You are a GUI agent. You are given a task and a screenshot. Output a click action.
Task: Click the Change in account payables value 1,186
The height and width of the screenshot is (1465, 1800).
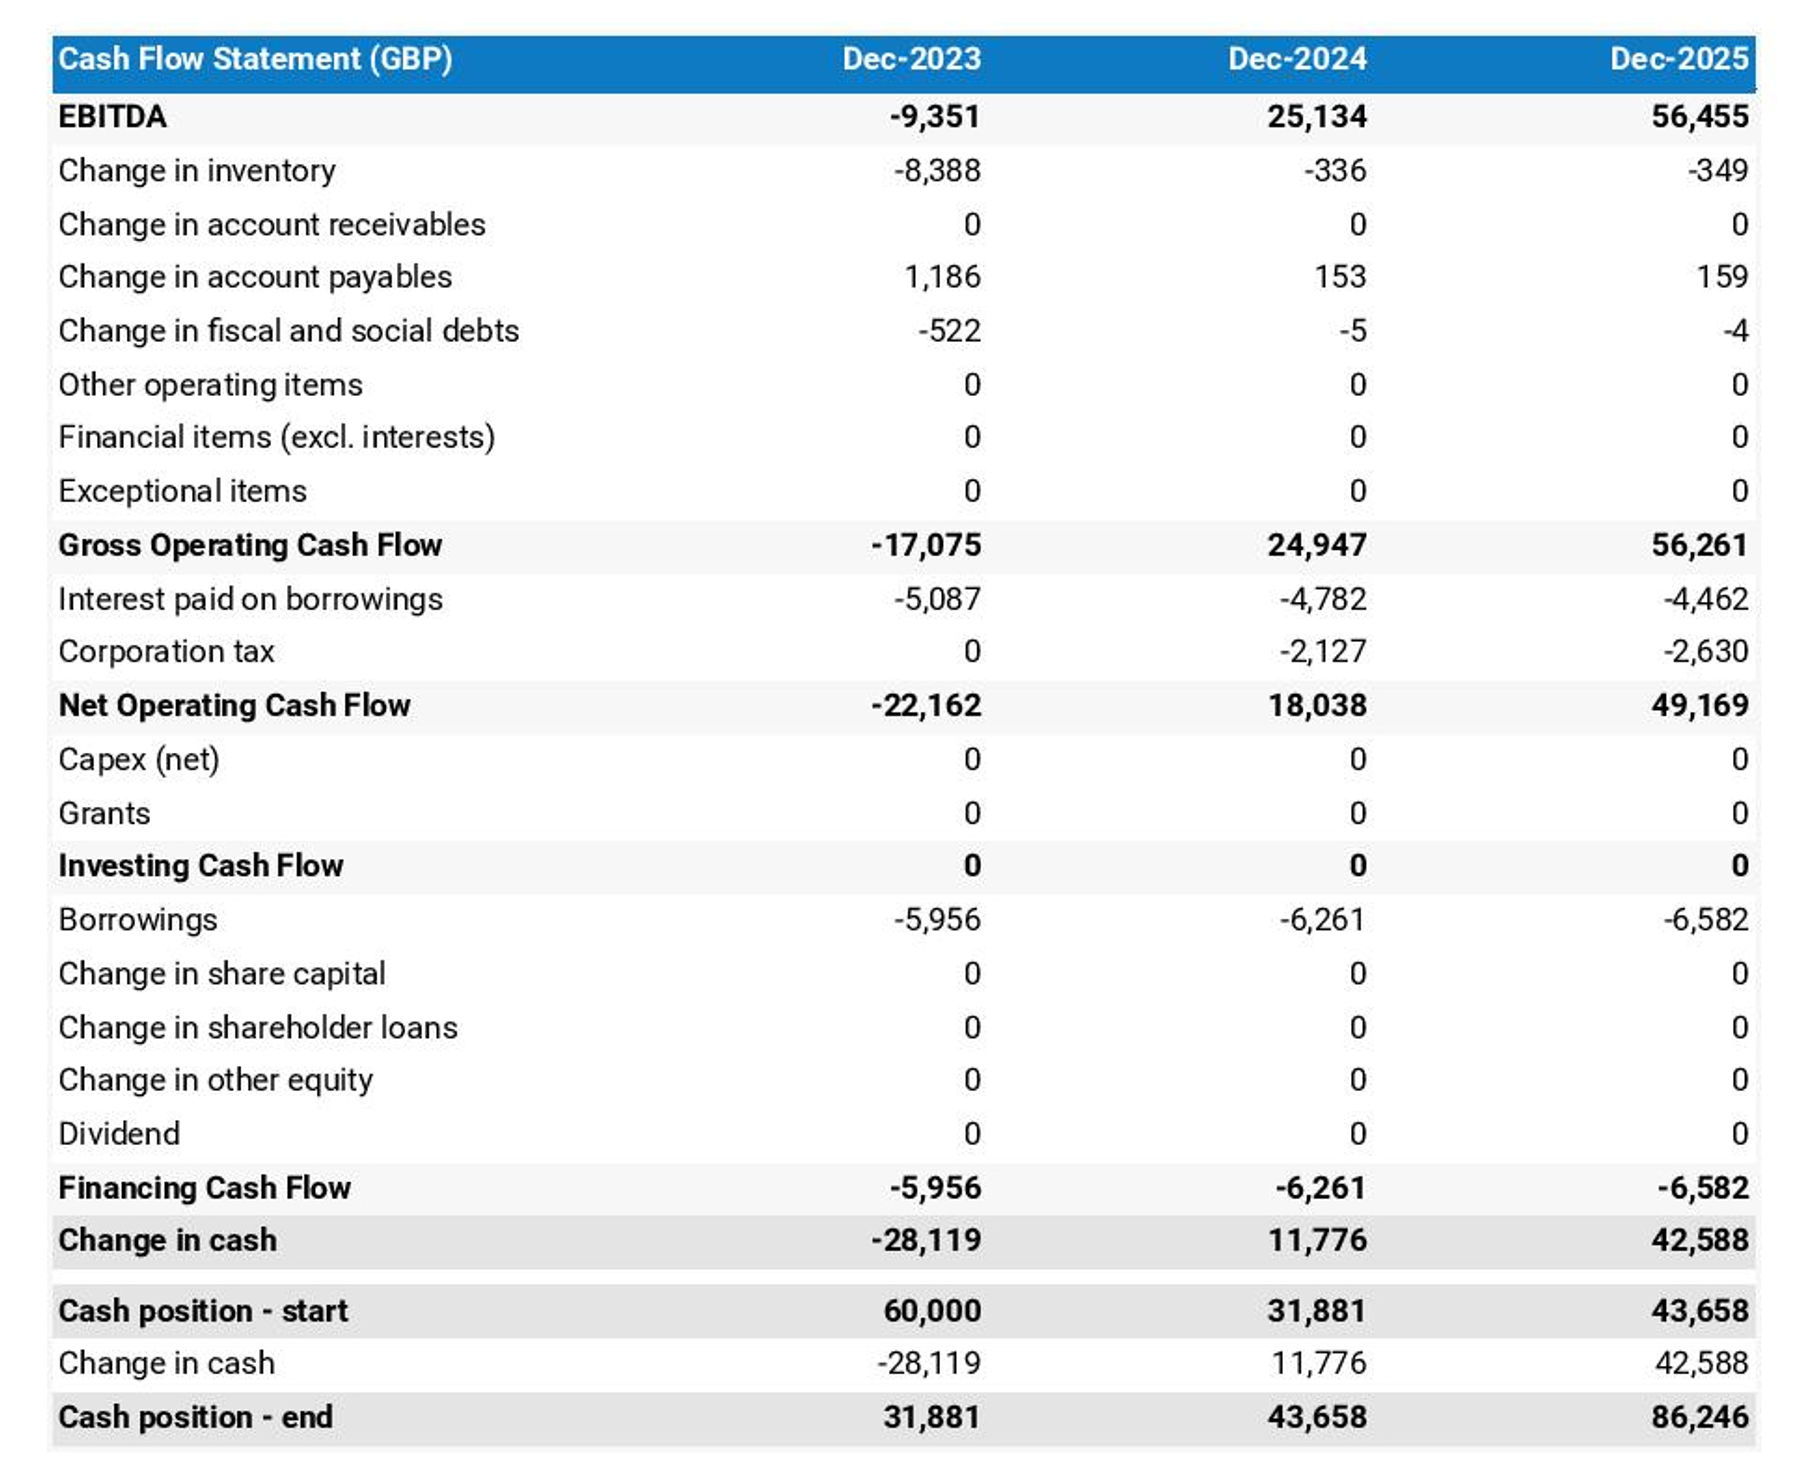(x=943, y=278)
